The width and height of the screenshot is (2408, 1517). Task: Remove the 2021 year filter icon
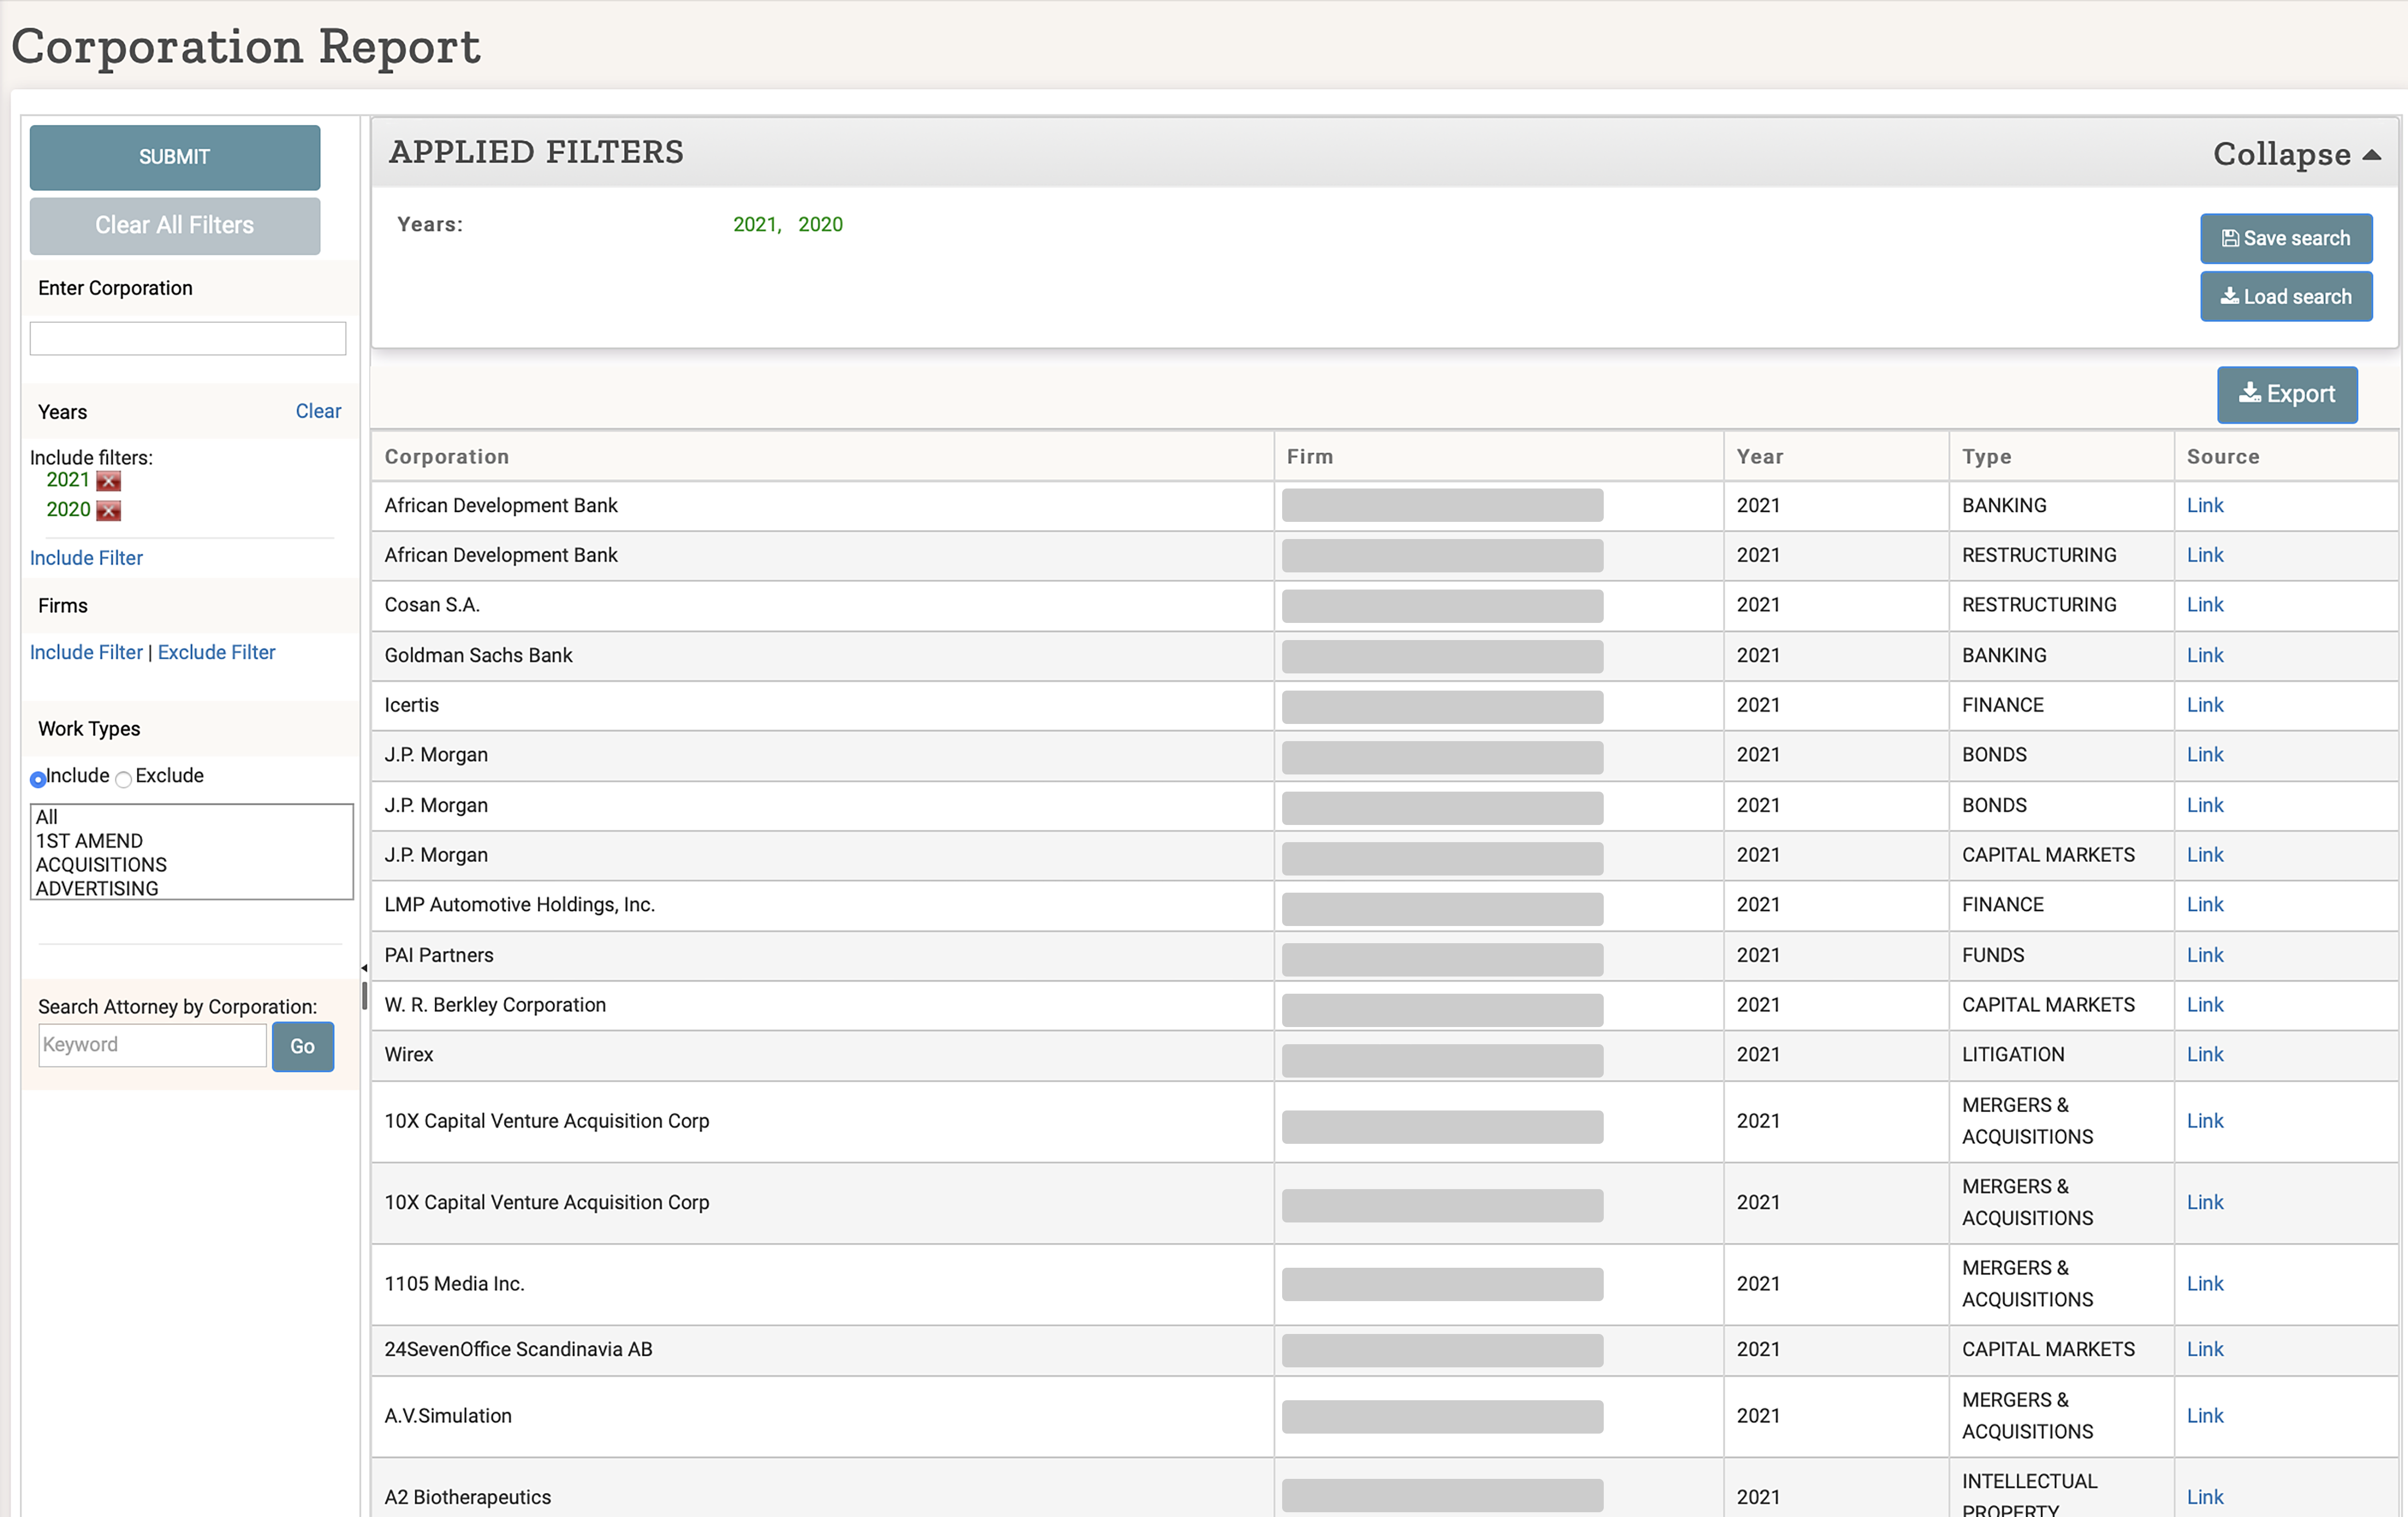108,481
